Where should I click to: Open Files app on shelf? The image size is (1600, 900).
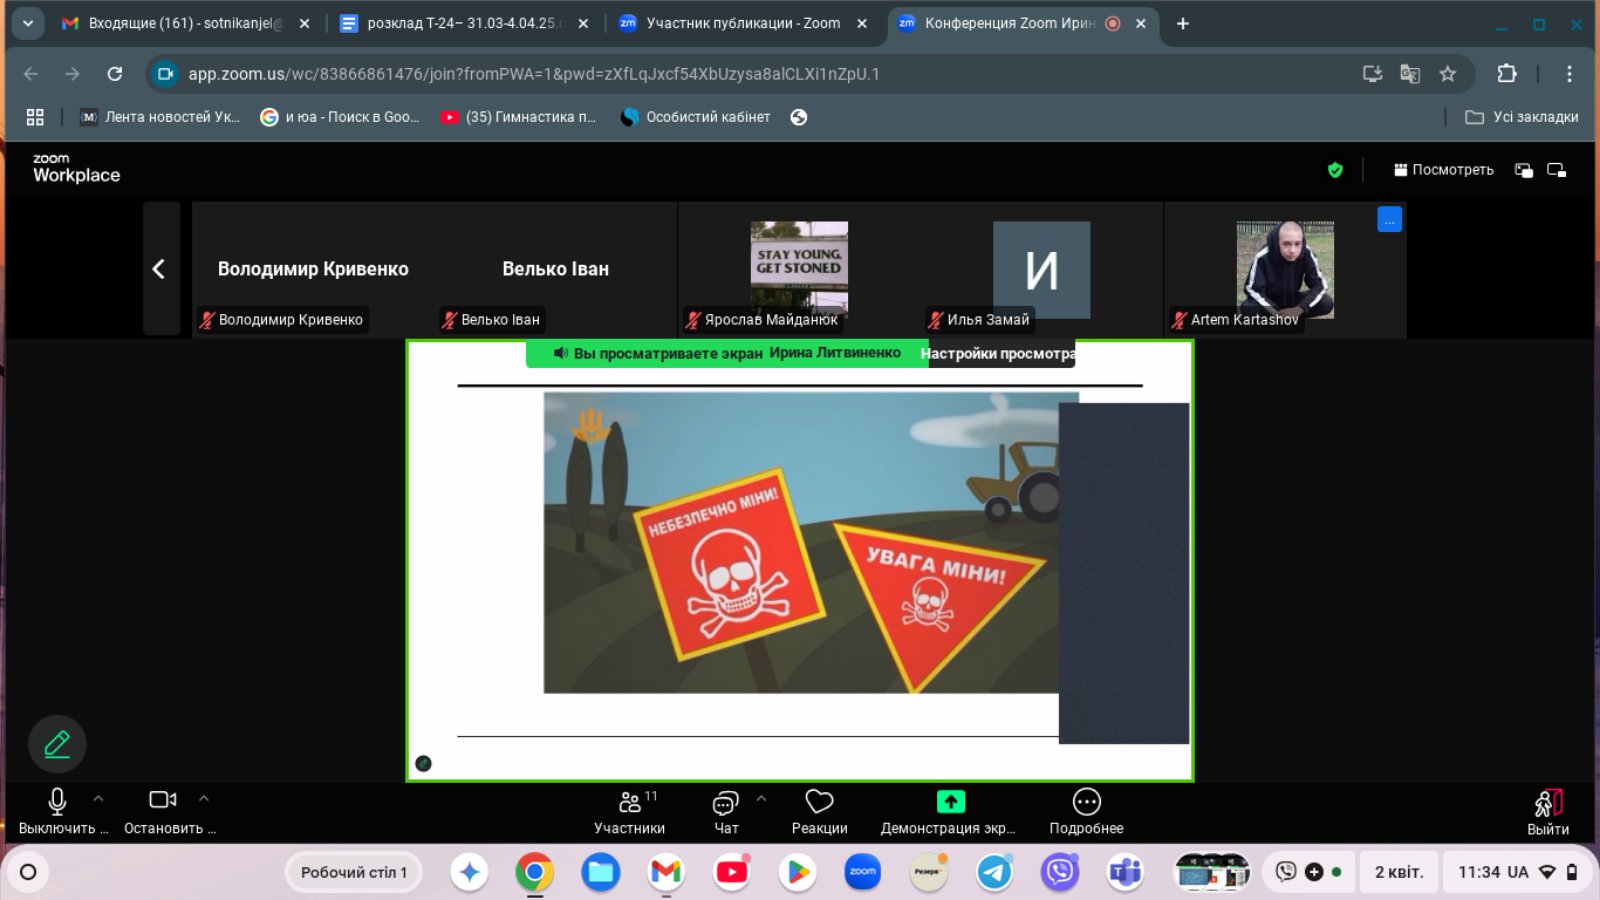(600, 872)
